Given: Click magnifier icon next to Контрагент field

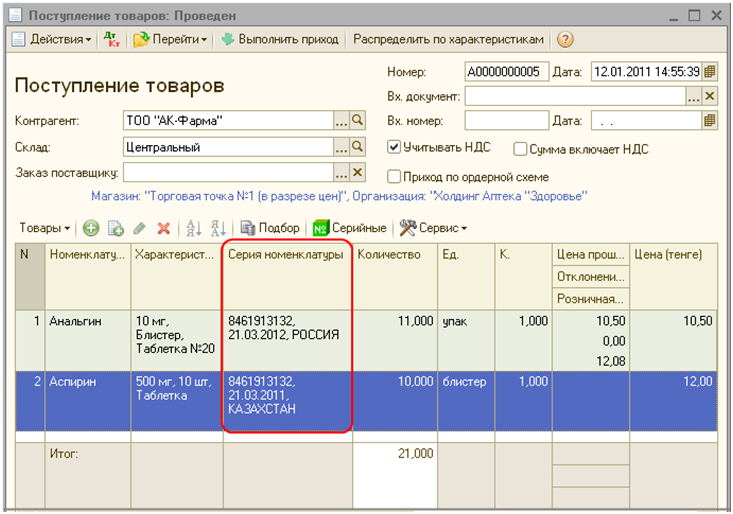Looking at the screenshot, I should coord(358,120).
